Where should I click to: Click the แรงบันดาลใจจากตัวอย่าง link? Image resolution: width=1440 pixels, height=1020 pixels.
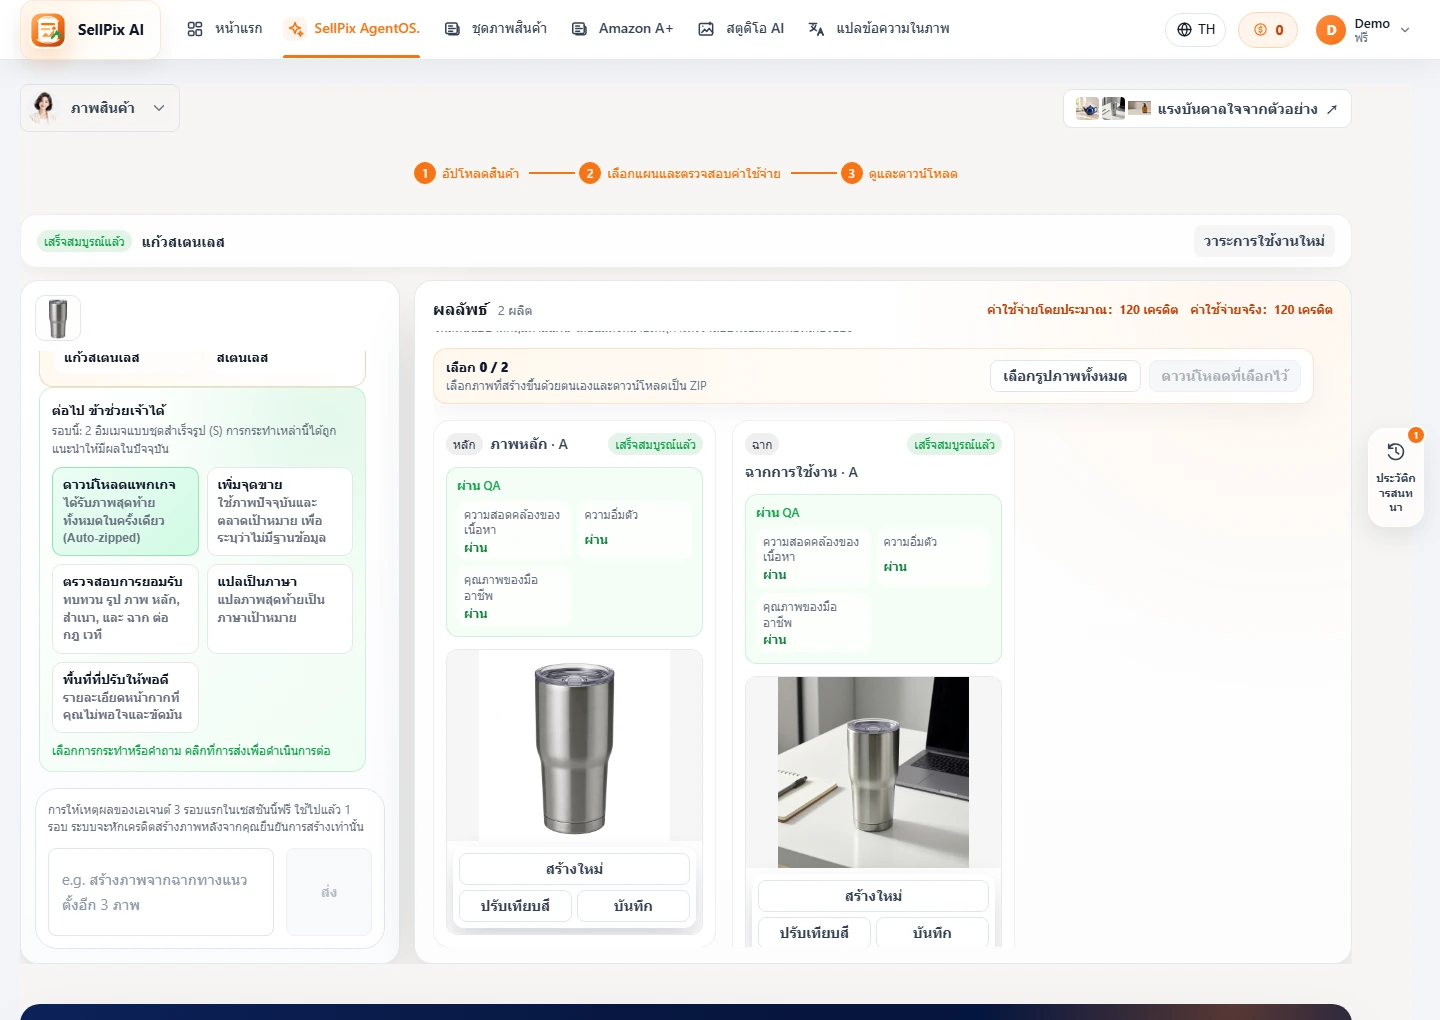coord(1207,109)
